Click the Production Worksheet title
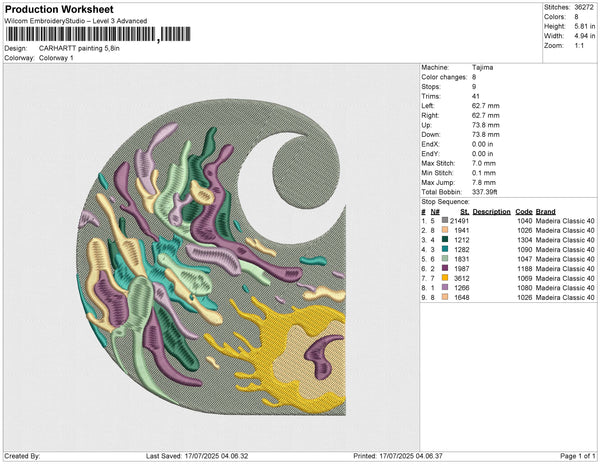 click(59, 10)
